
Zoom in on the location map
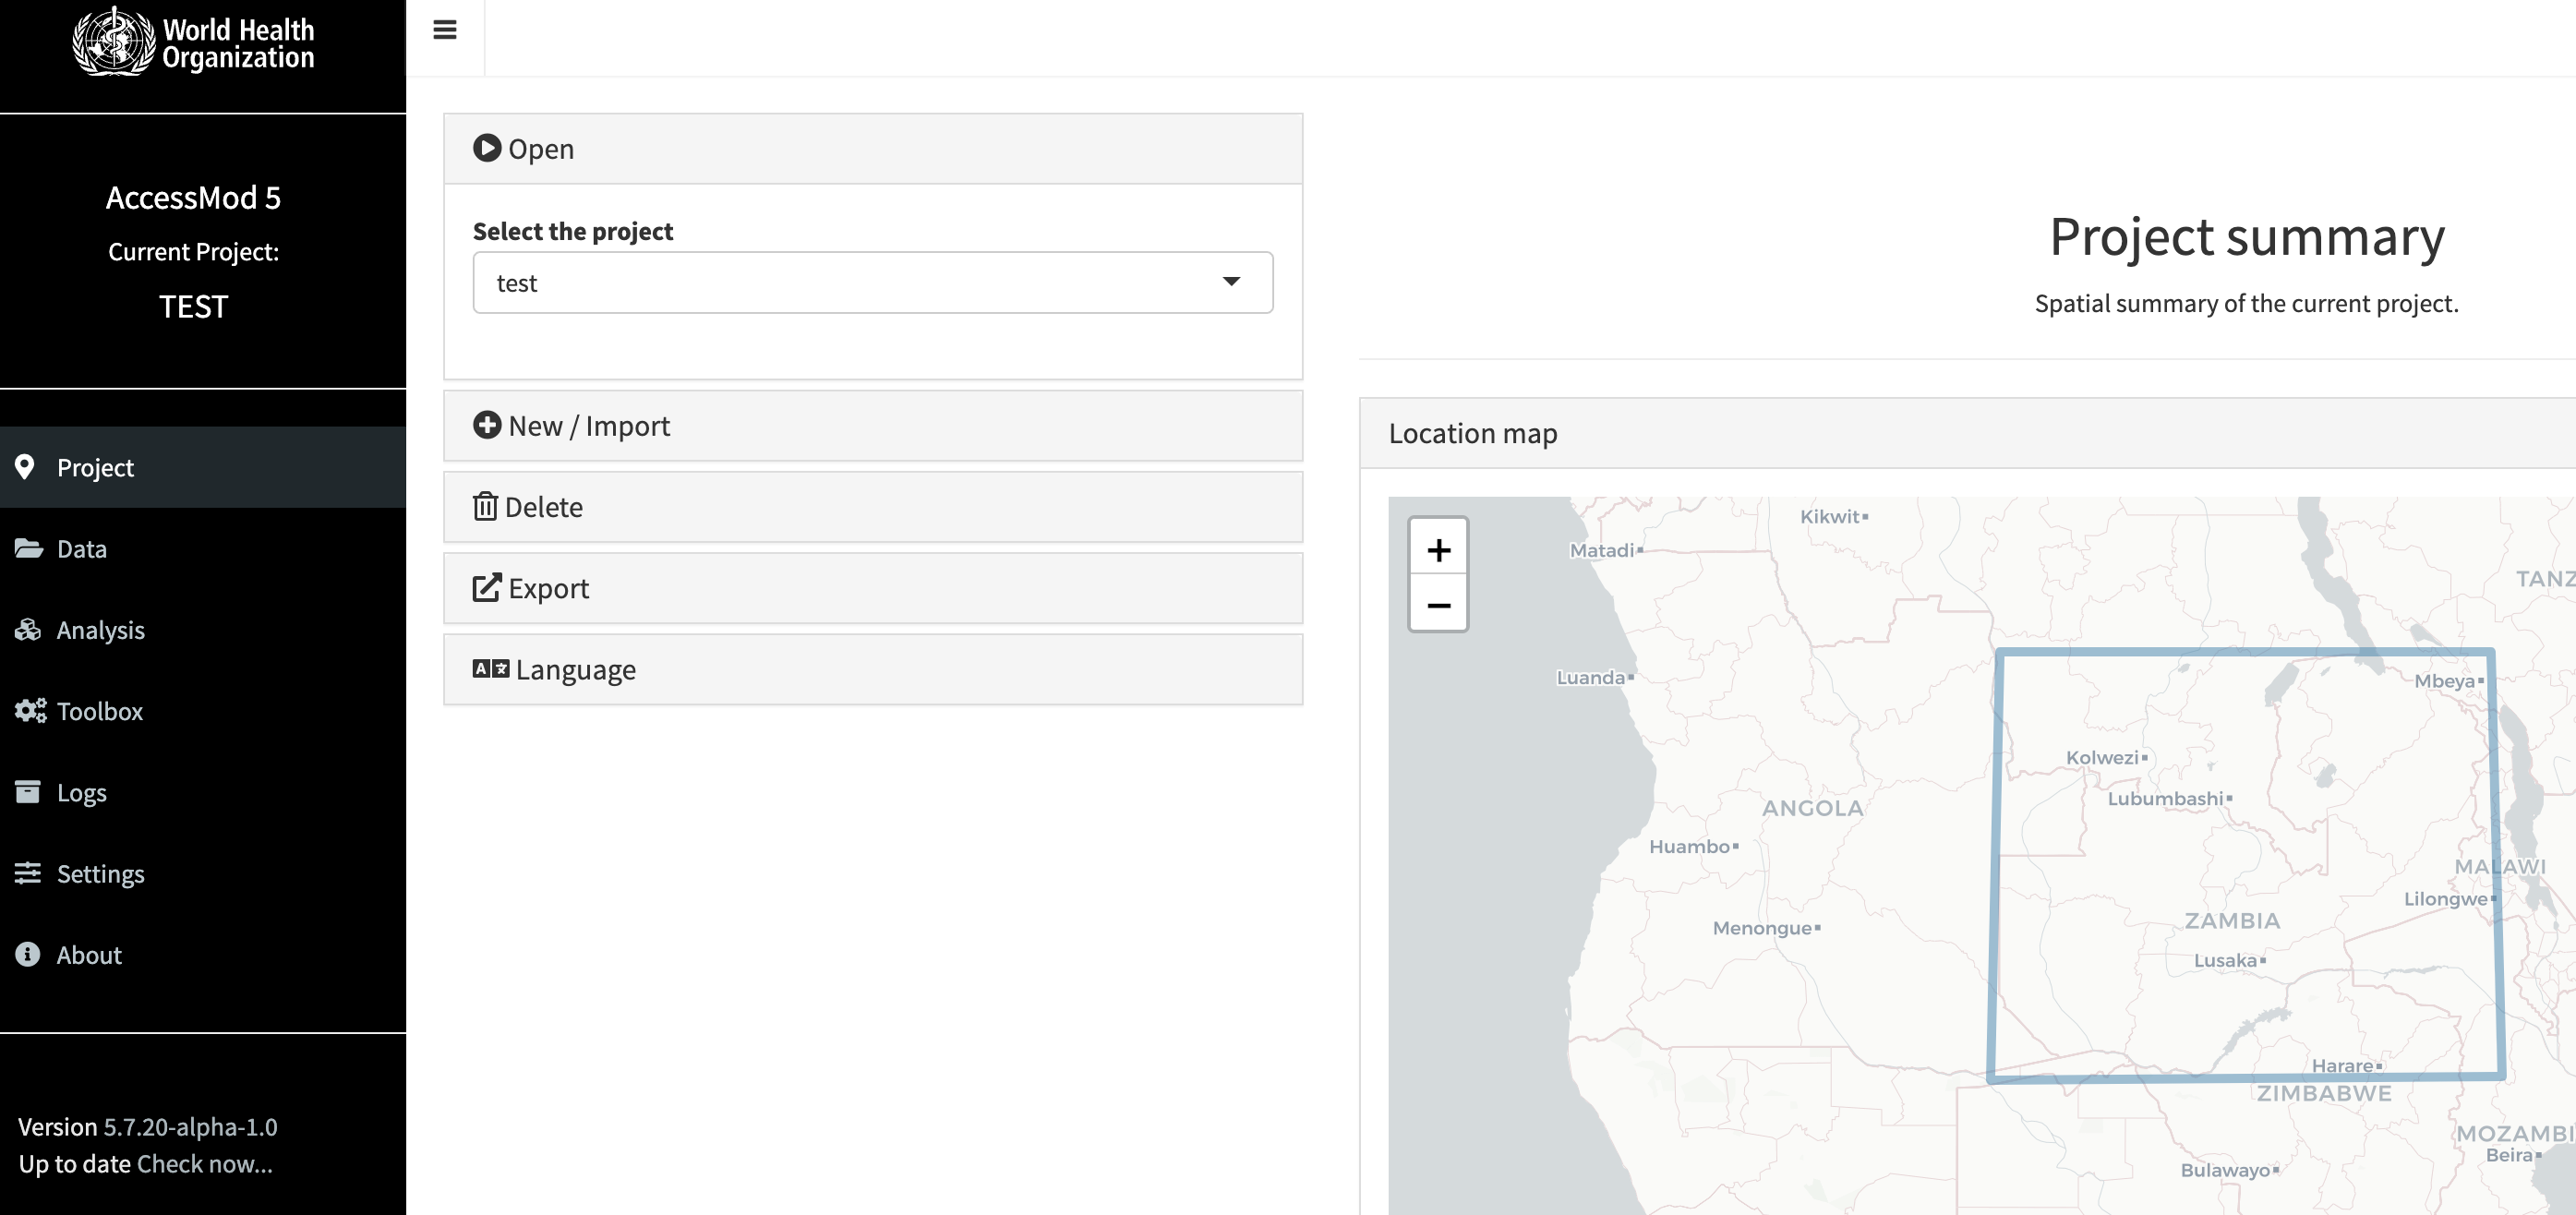click(x=1438, y=548)
